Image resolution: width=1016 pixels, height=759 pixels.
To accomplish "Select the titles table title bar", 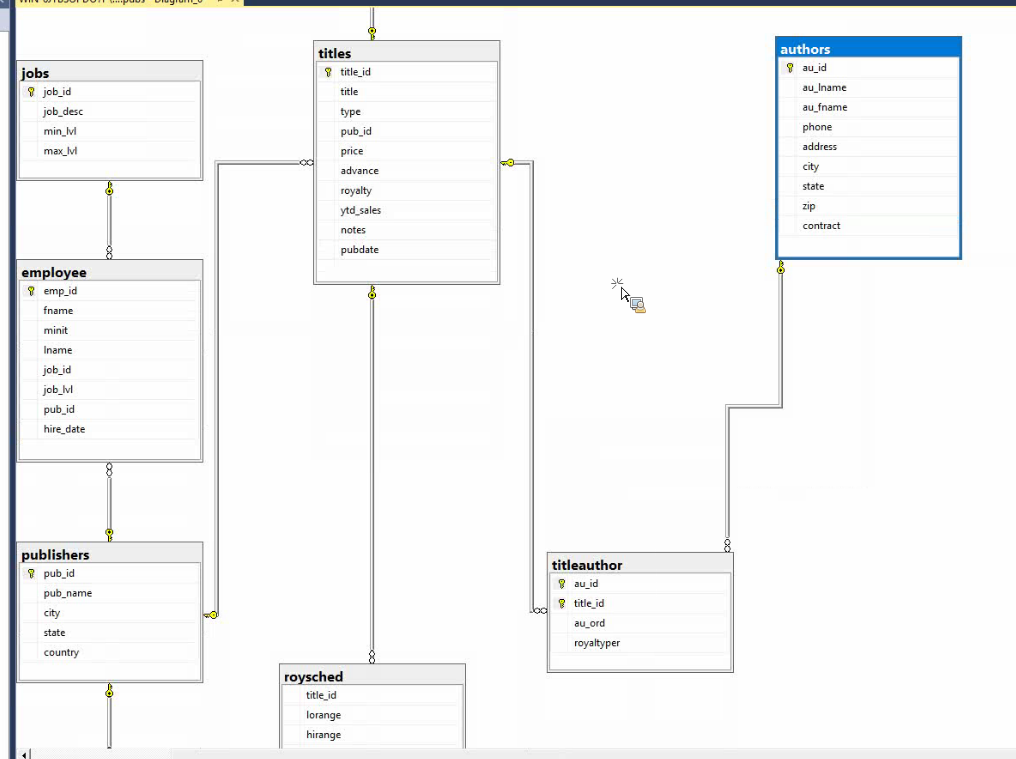I will point(406,53).
